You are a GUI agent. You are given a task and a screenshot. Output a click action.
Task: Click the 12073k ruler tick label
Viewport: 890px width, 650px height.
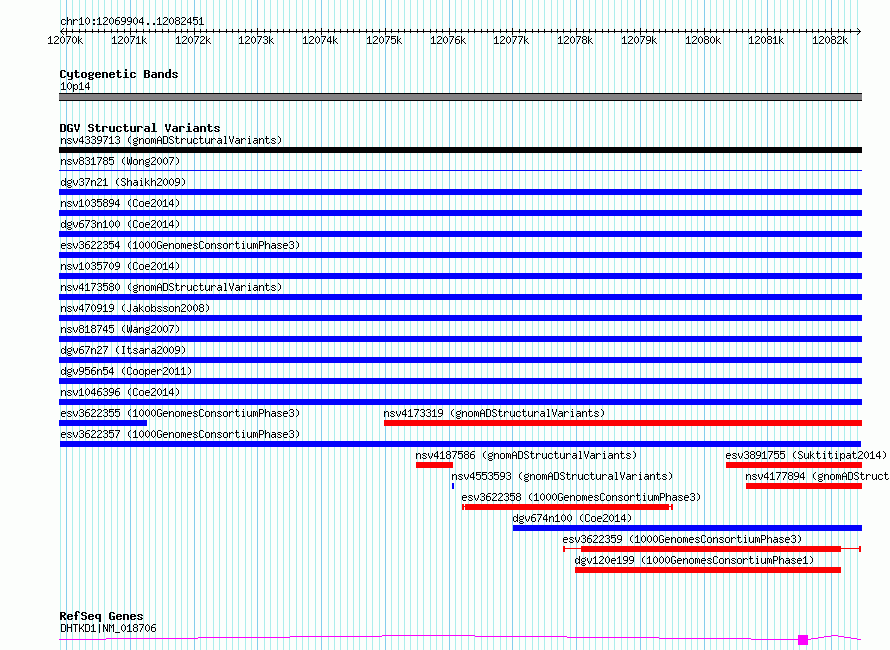click(x=256, y=40)
